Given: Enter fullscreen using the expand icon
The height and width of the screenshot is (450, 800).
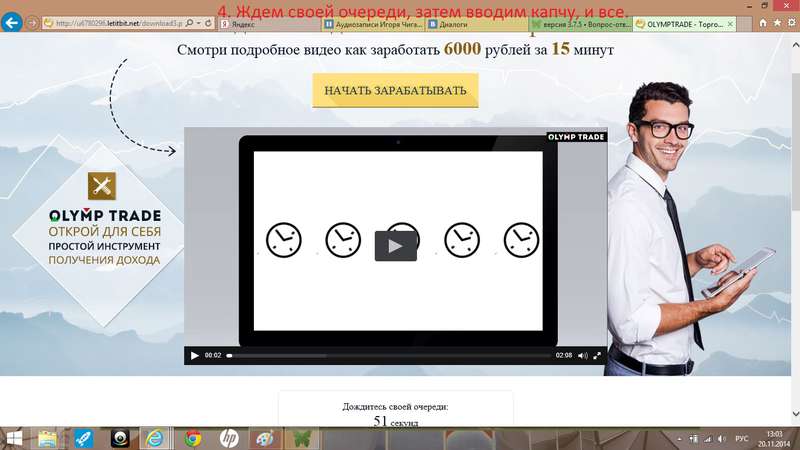Looking at the screenshot, I should [597, 356].
